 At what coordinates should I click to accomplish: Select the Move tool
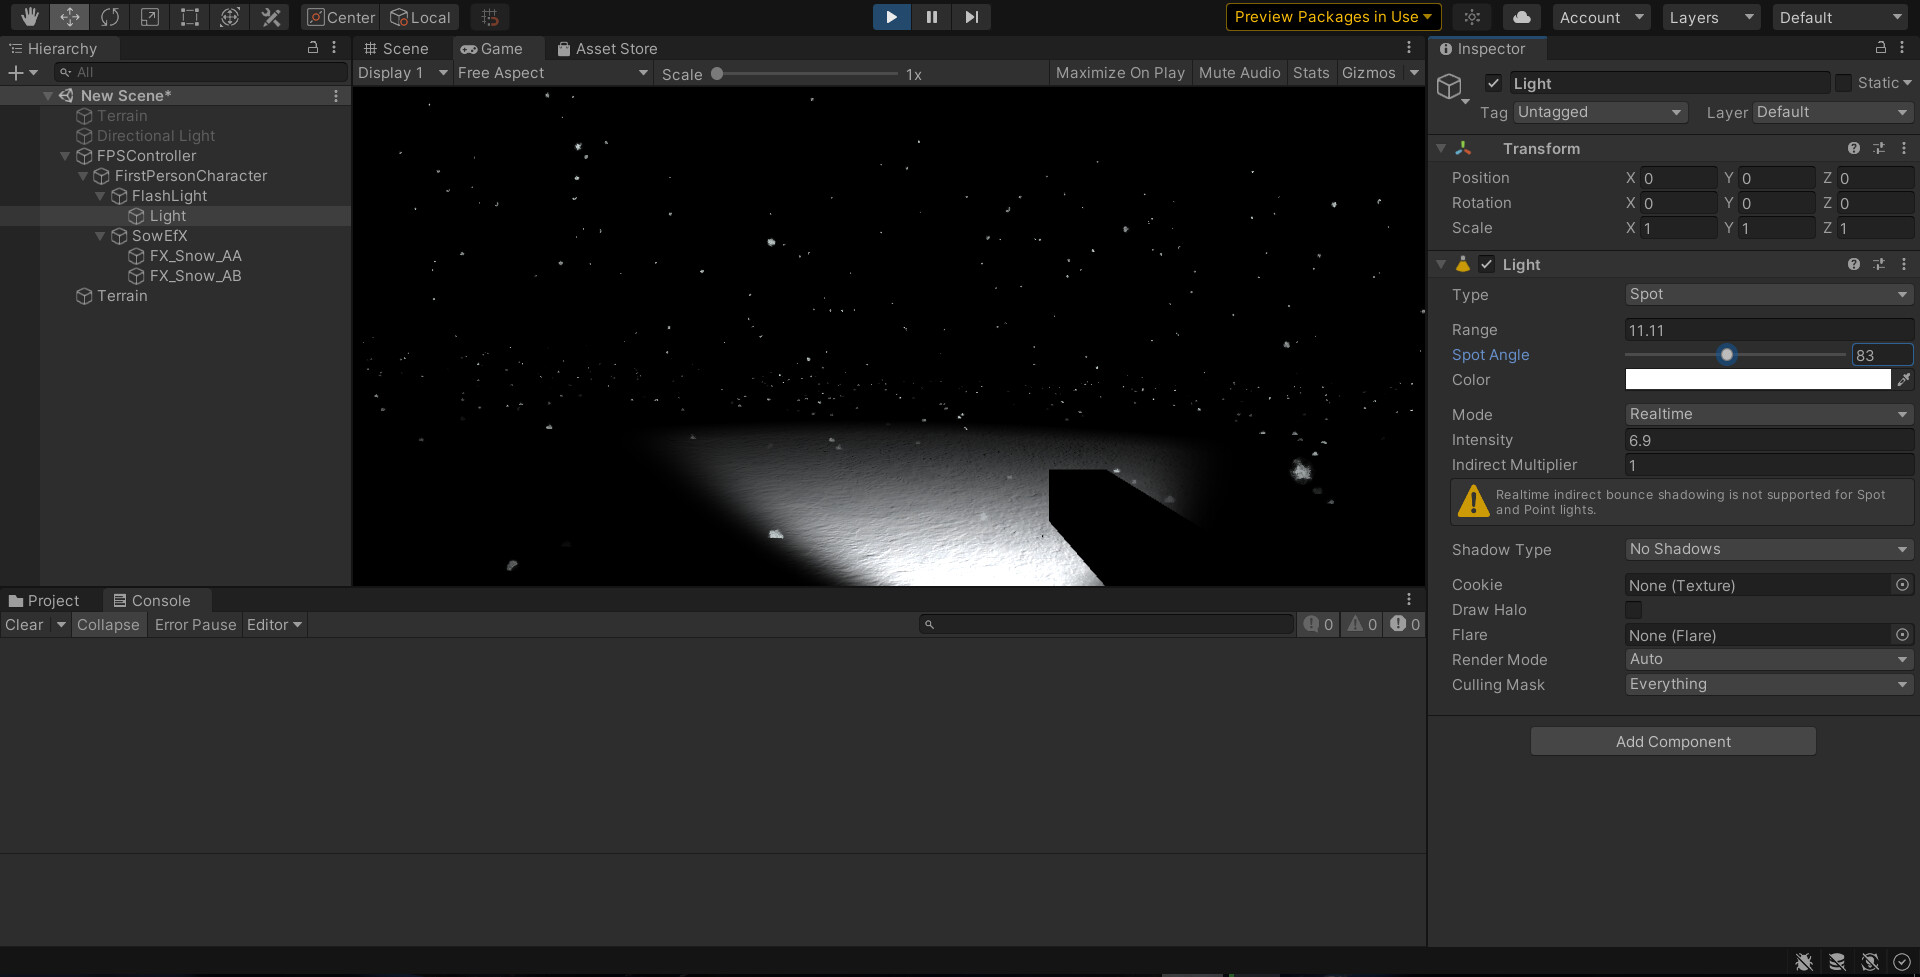(x=69, y=17)
